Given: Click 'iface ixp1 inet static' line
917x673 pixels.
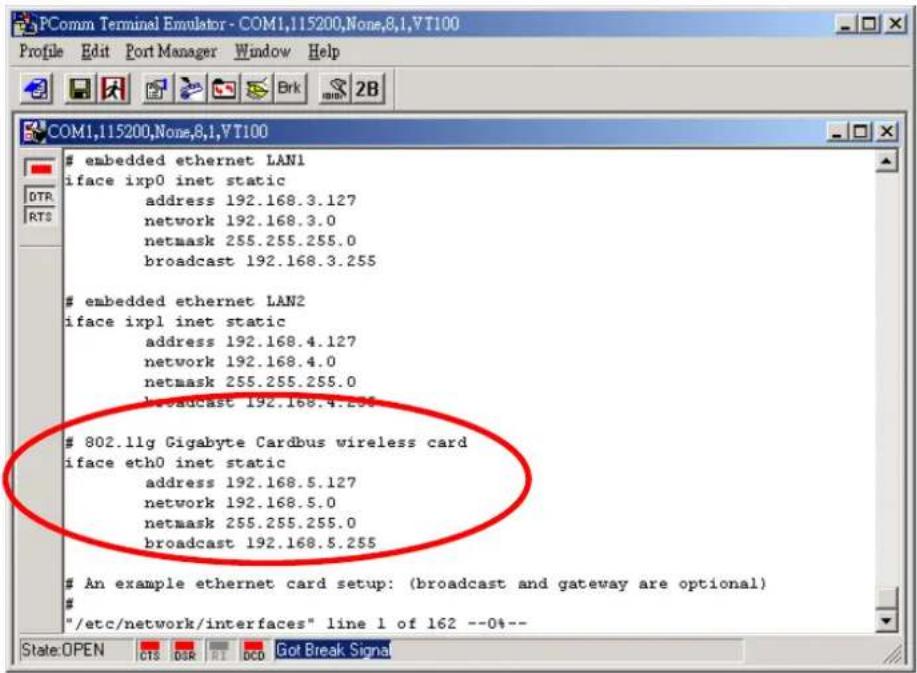Looking at the screenshot, I should click(175, 322).
